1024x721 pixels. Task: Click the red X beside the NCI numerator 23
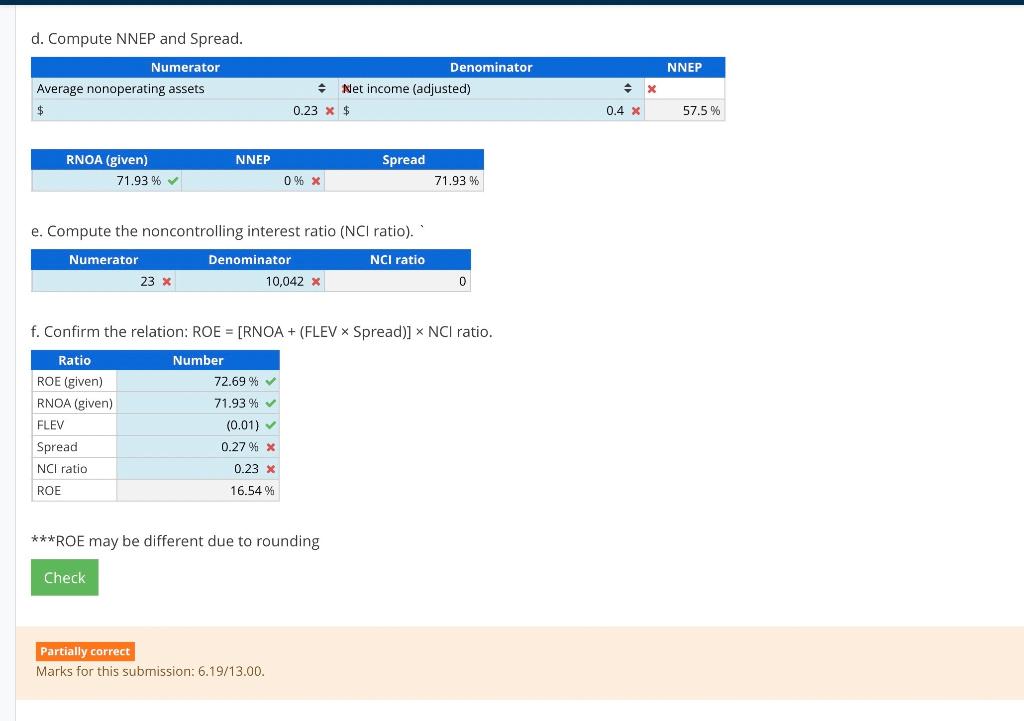(x=165, y=281)
